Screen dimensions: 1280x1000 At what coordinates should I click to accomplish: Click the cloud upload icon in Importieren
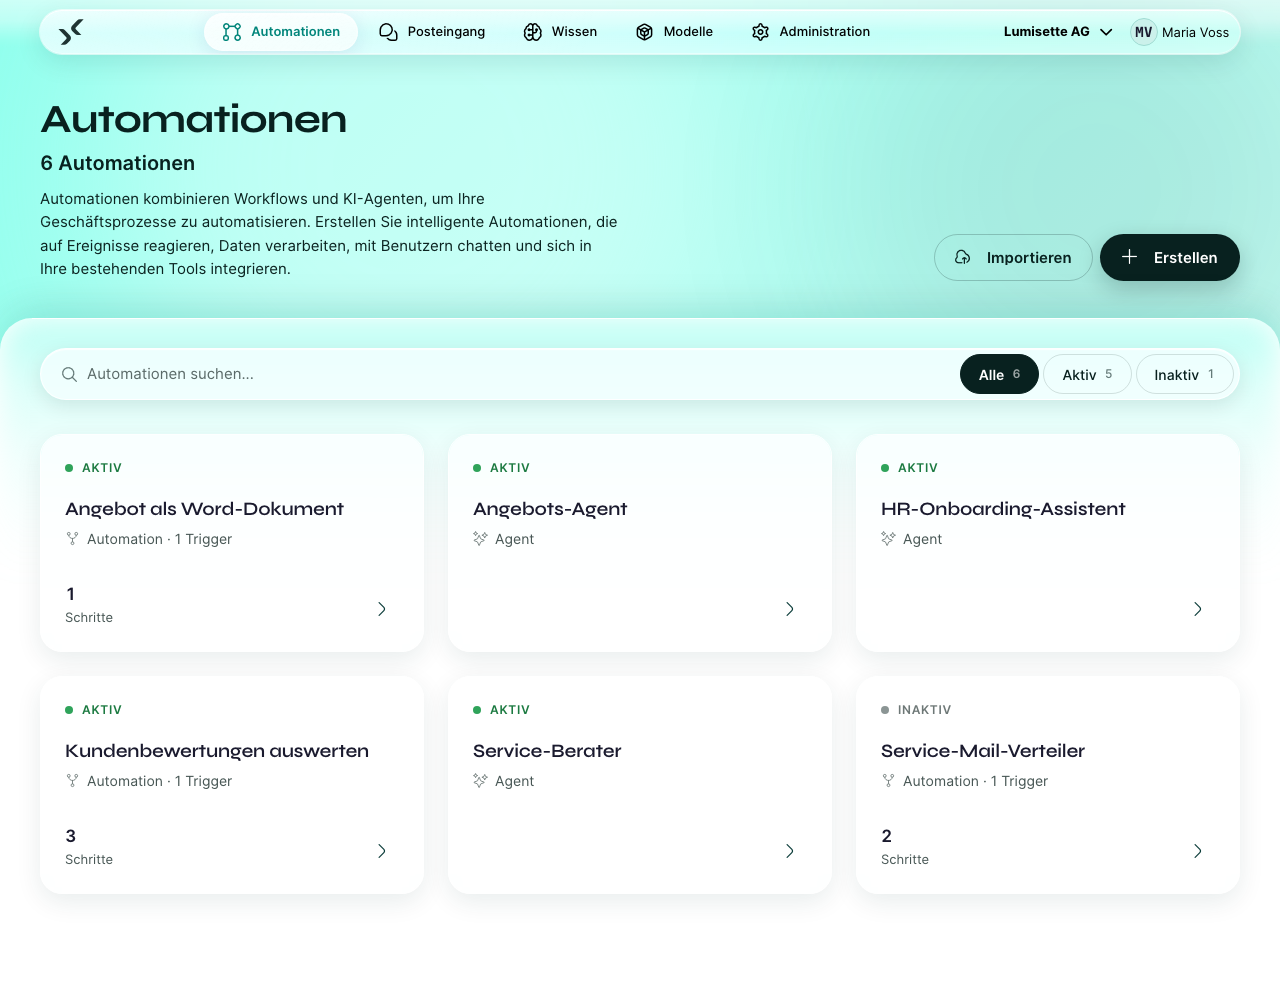point(963,257)
